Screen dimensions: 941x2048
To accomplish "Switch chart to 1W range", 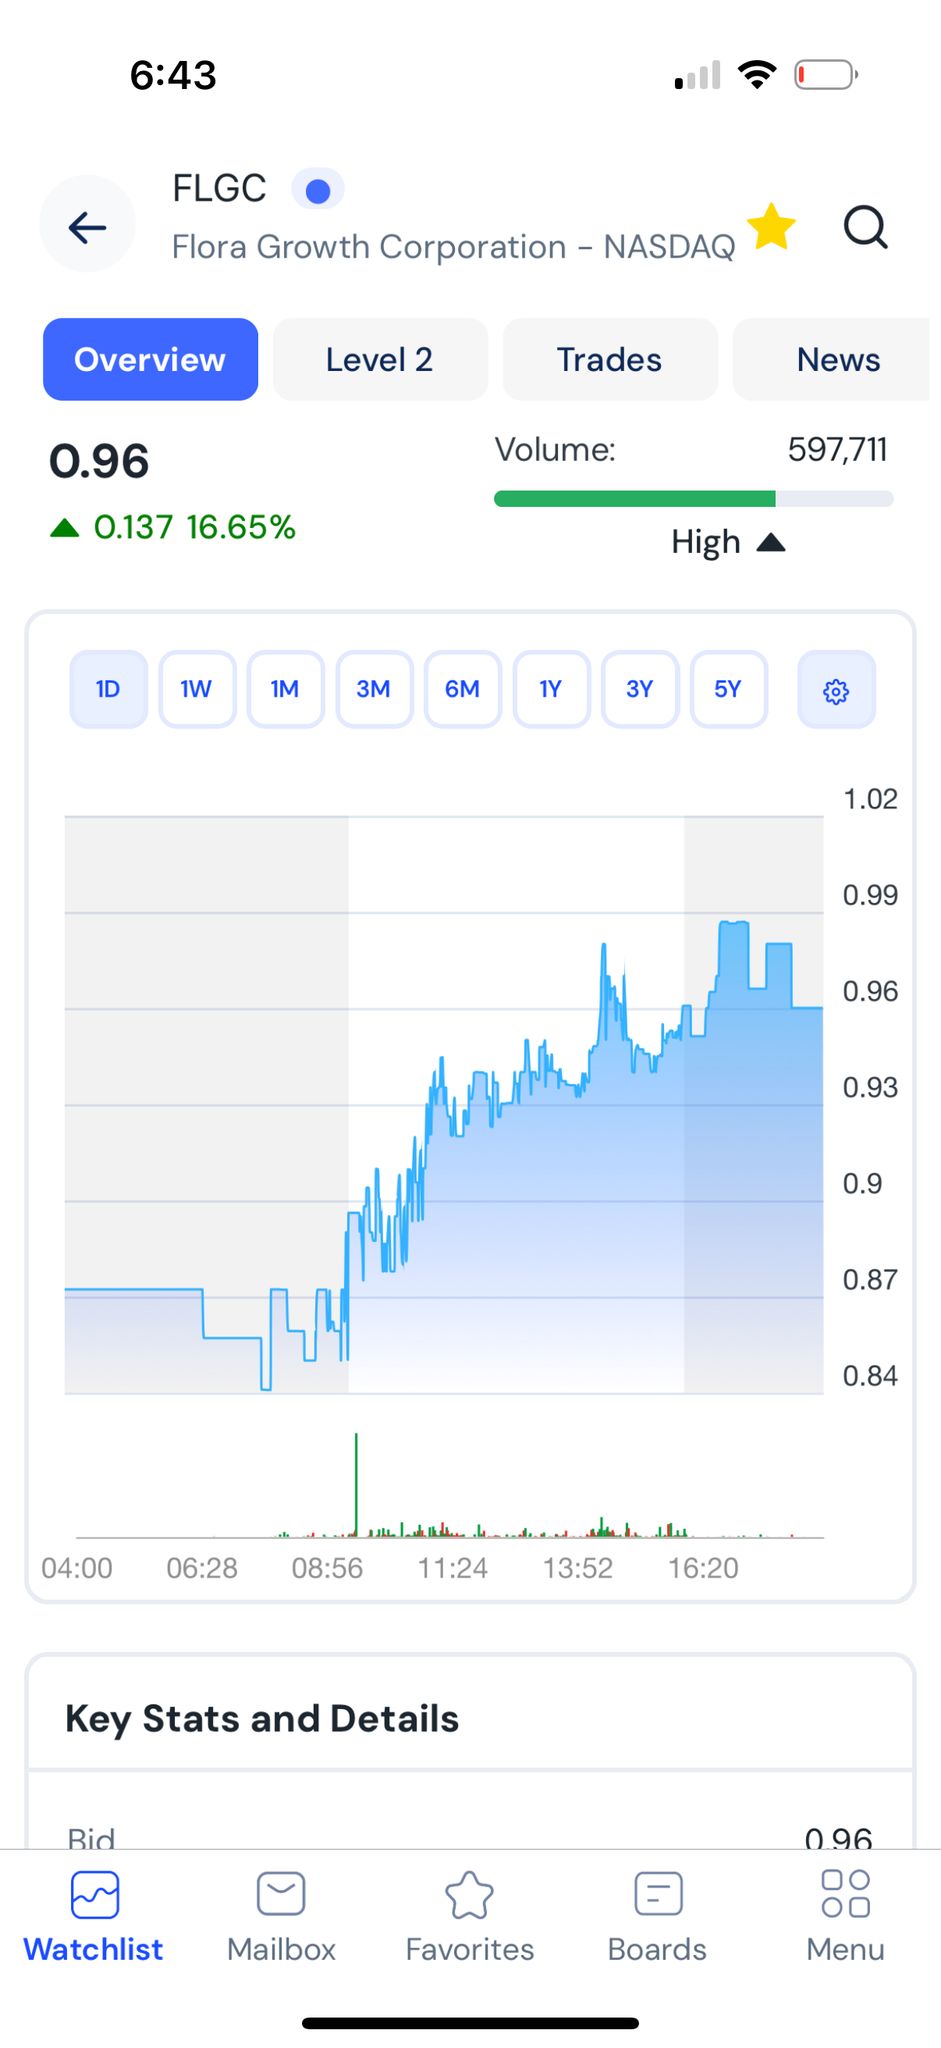I will pyautogui.click(x=196, y=689).
